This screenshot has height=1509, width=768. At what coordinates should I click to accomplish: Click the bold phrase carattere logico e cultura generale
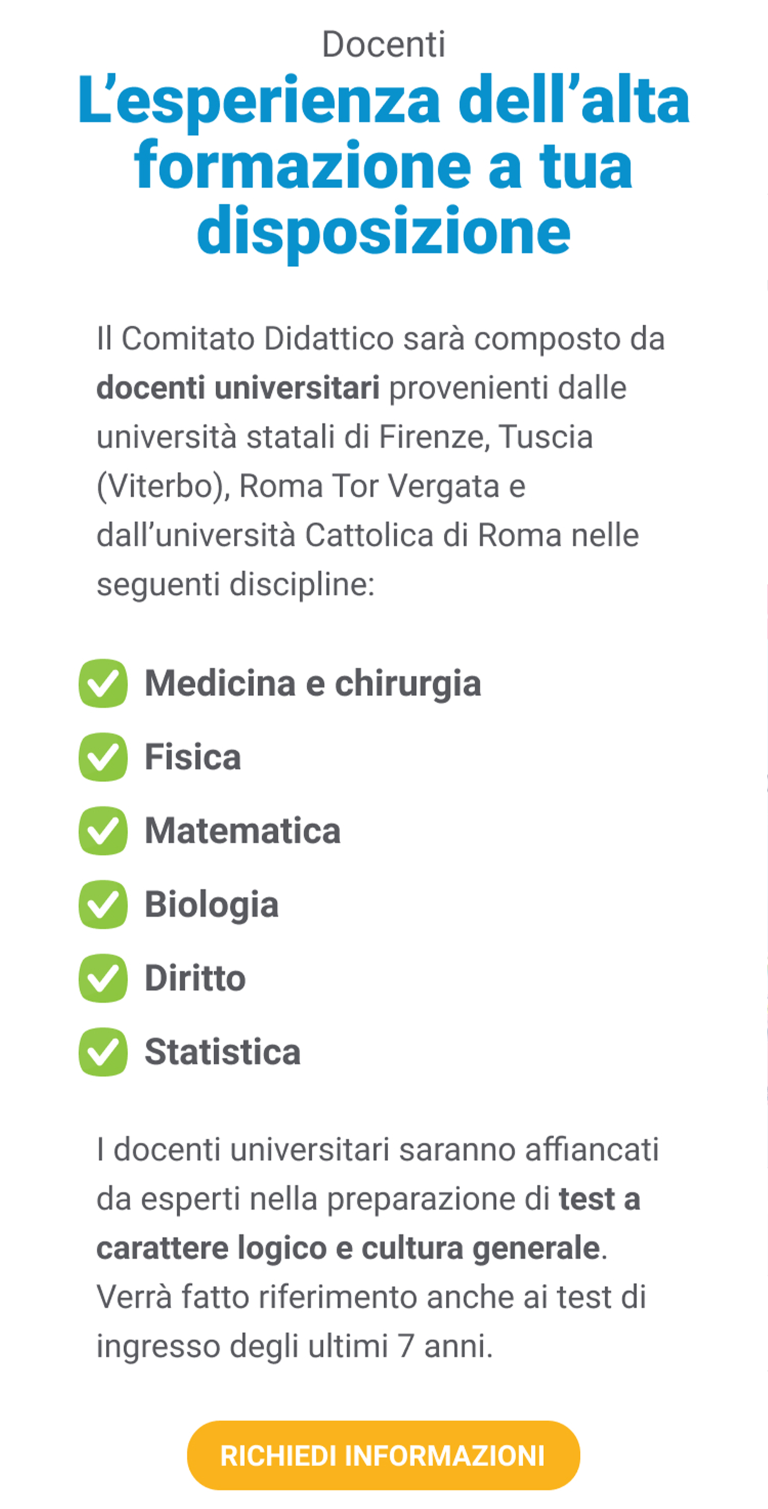pyautogui.click(x=349, y=1249)
